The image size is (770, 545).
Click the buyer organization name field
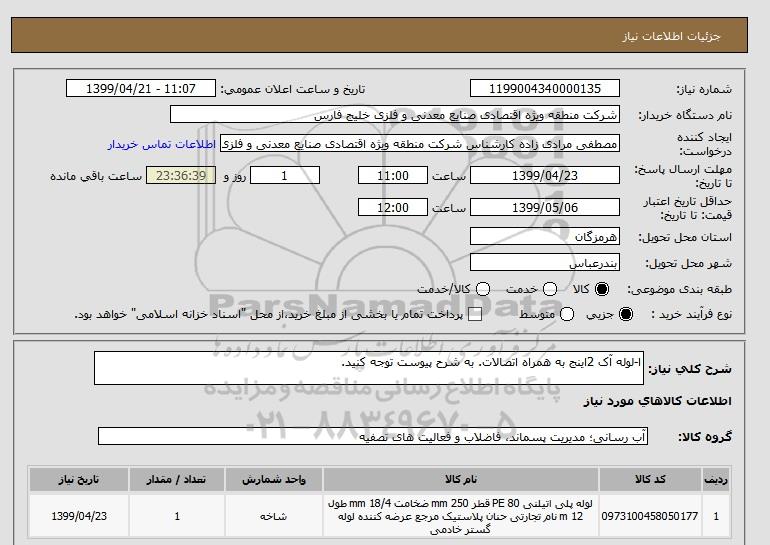pos(395,114)
